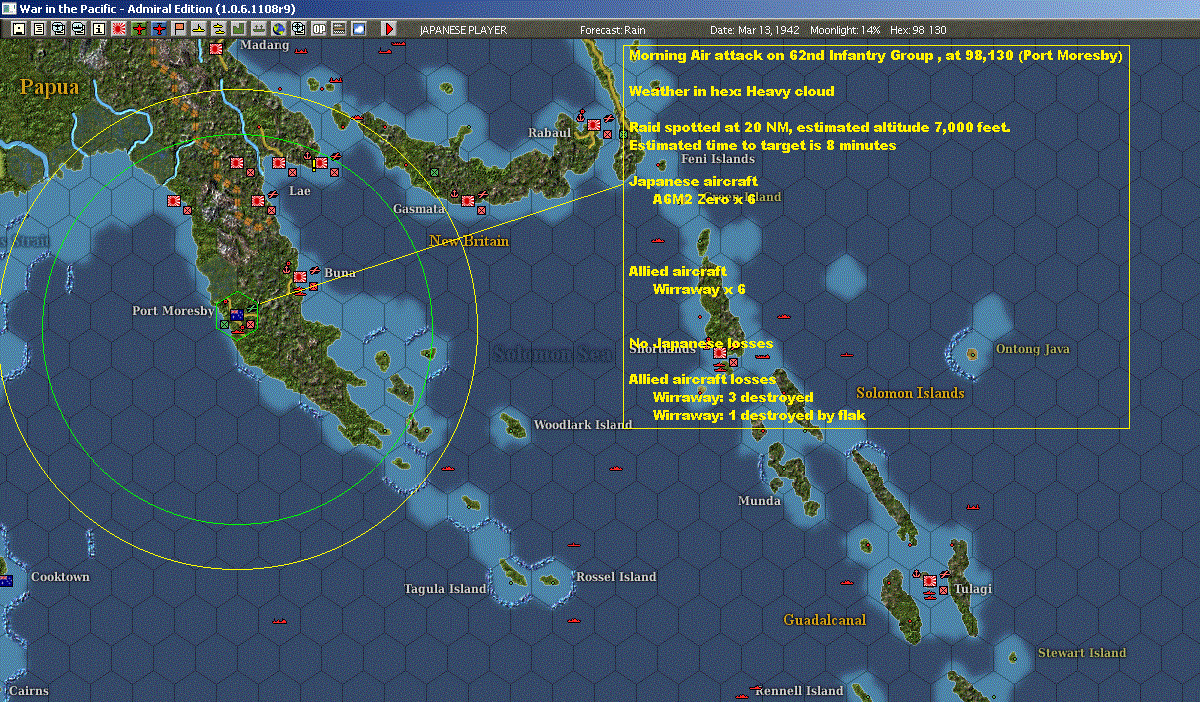Click the red plane on blue icon
The height and width of the screenshot is (702, 1200).
tap(158, 29)
